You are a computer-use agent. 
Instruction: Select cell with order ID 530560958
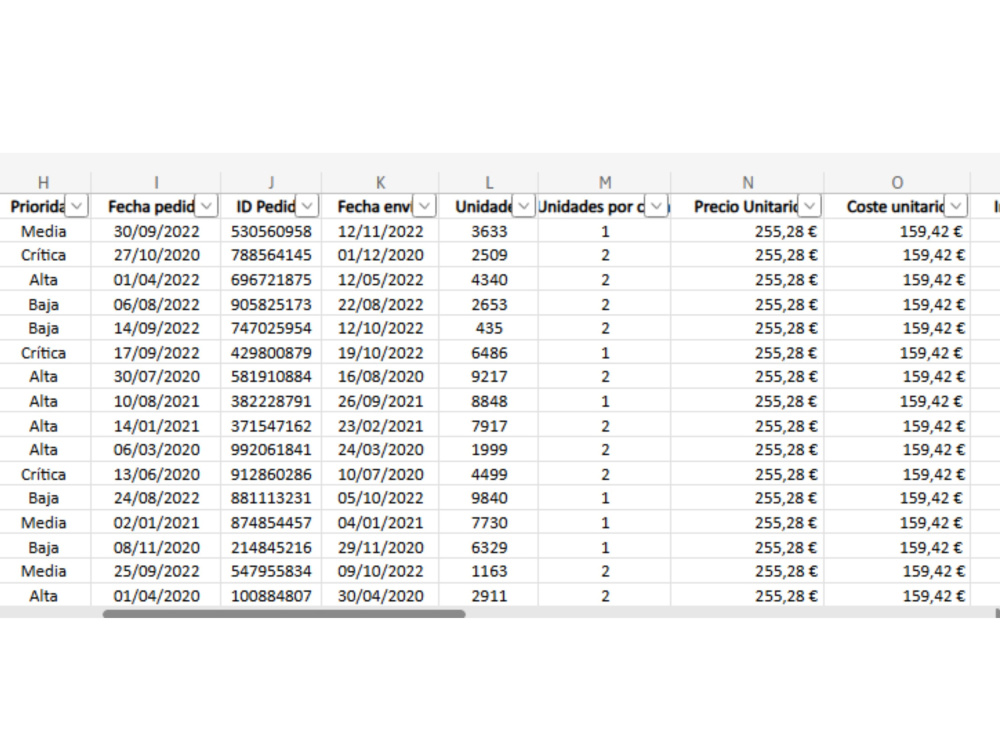[271, 231]
